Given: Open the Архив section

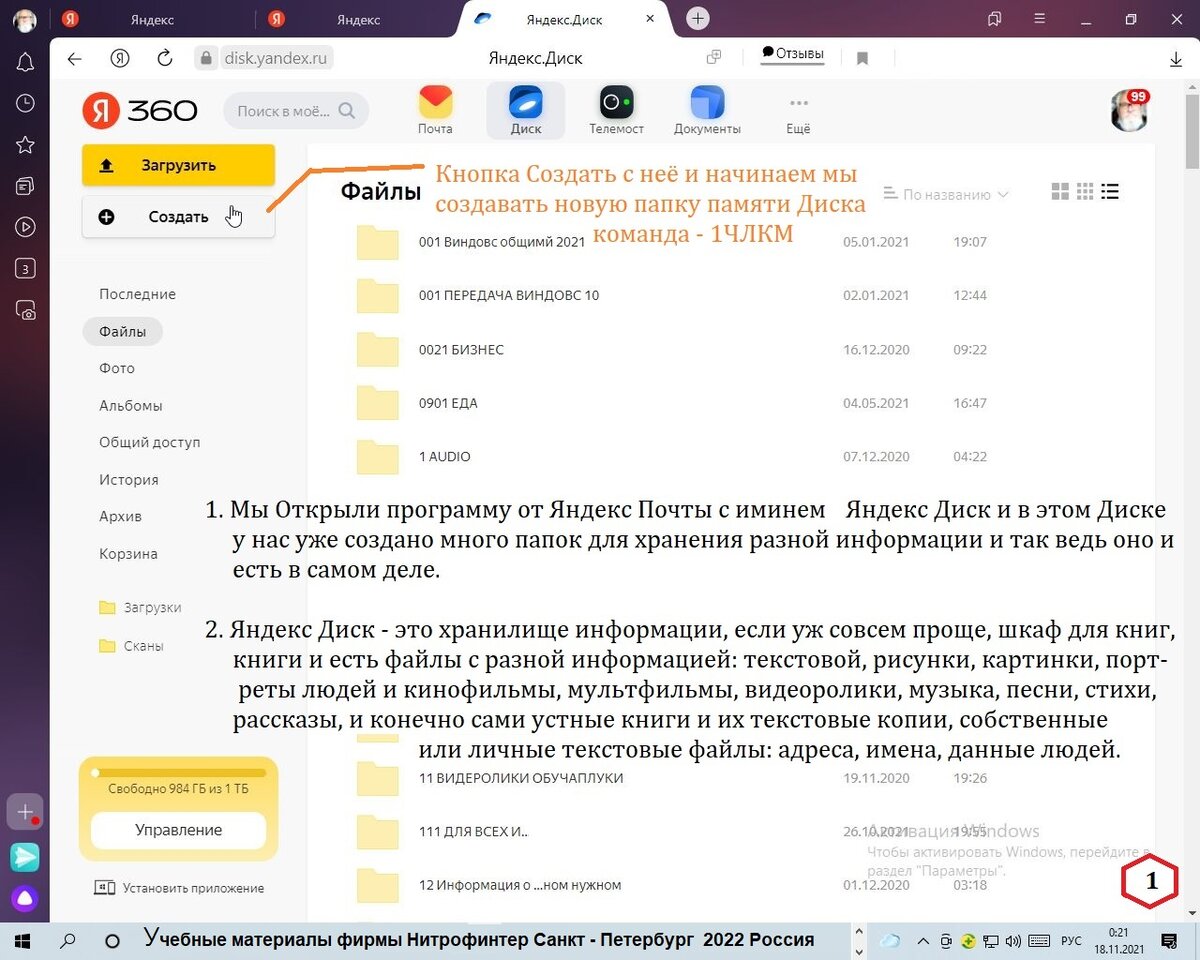Looking at the screenshot, I should [120, 517].
